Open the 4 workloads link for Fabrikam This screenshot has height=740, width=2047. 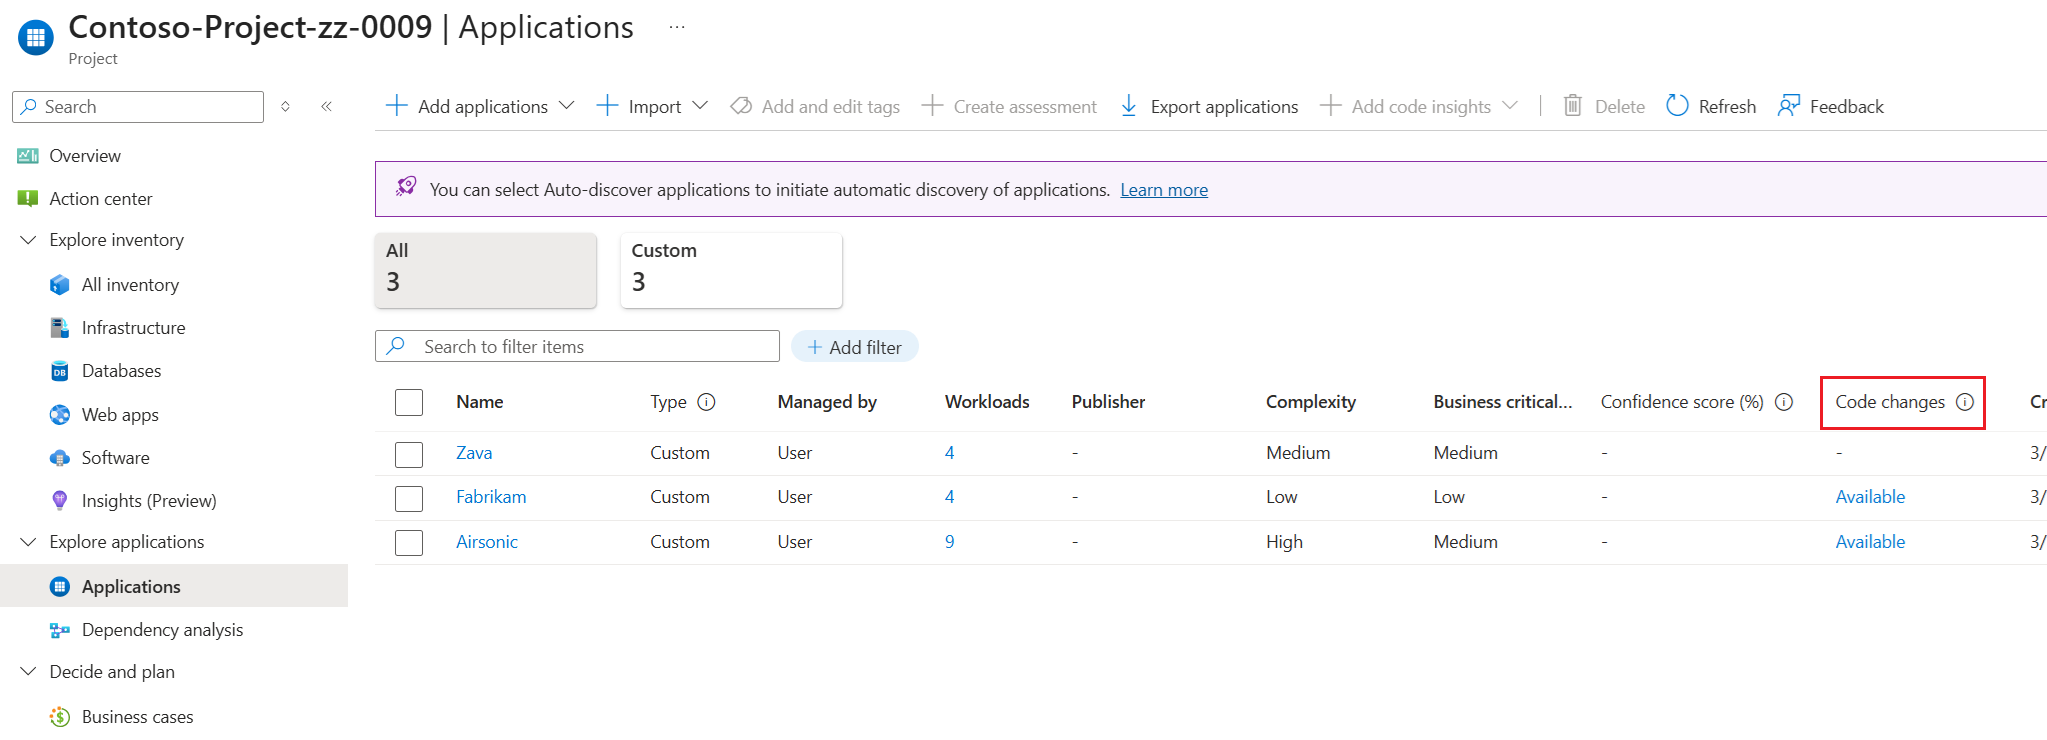[x=950, y=497]
